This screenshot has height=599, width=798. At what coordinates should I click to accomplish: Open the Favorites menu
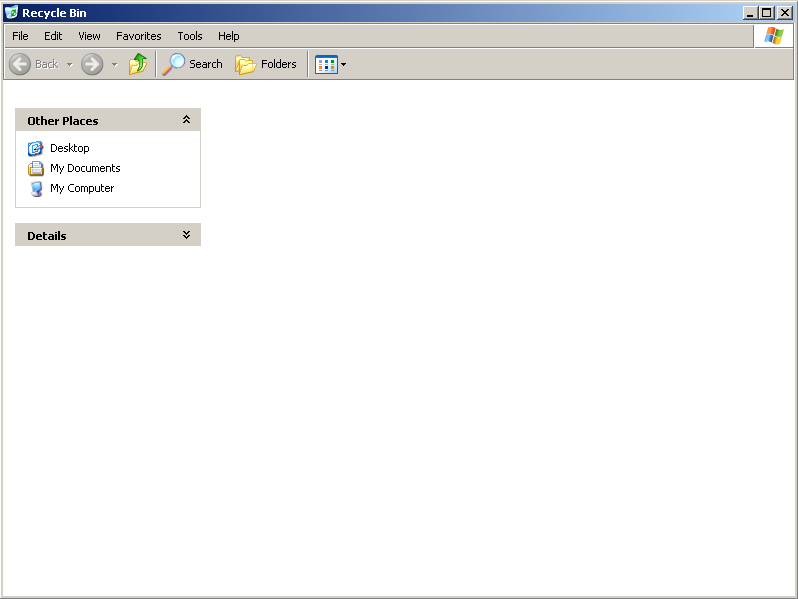click(x=138, y=36)
